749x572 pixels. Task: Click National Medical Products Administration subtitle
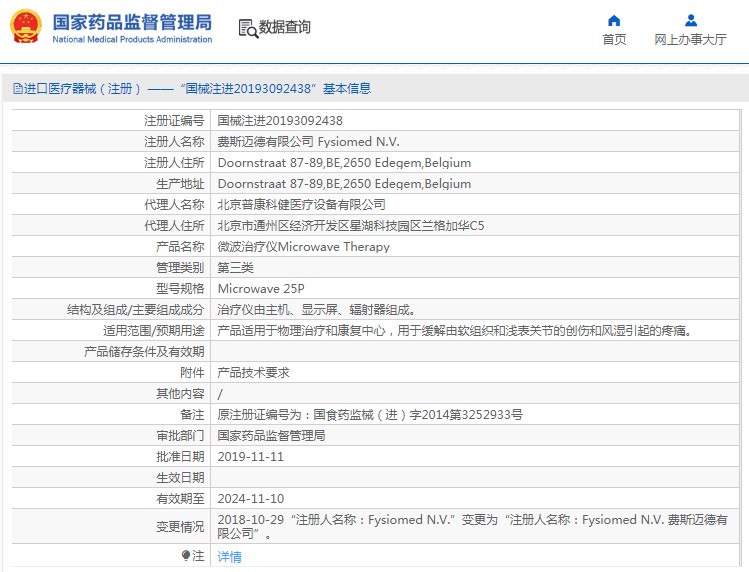tap(132, 40)
